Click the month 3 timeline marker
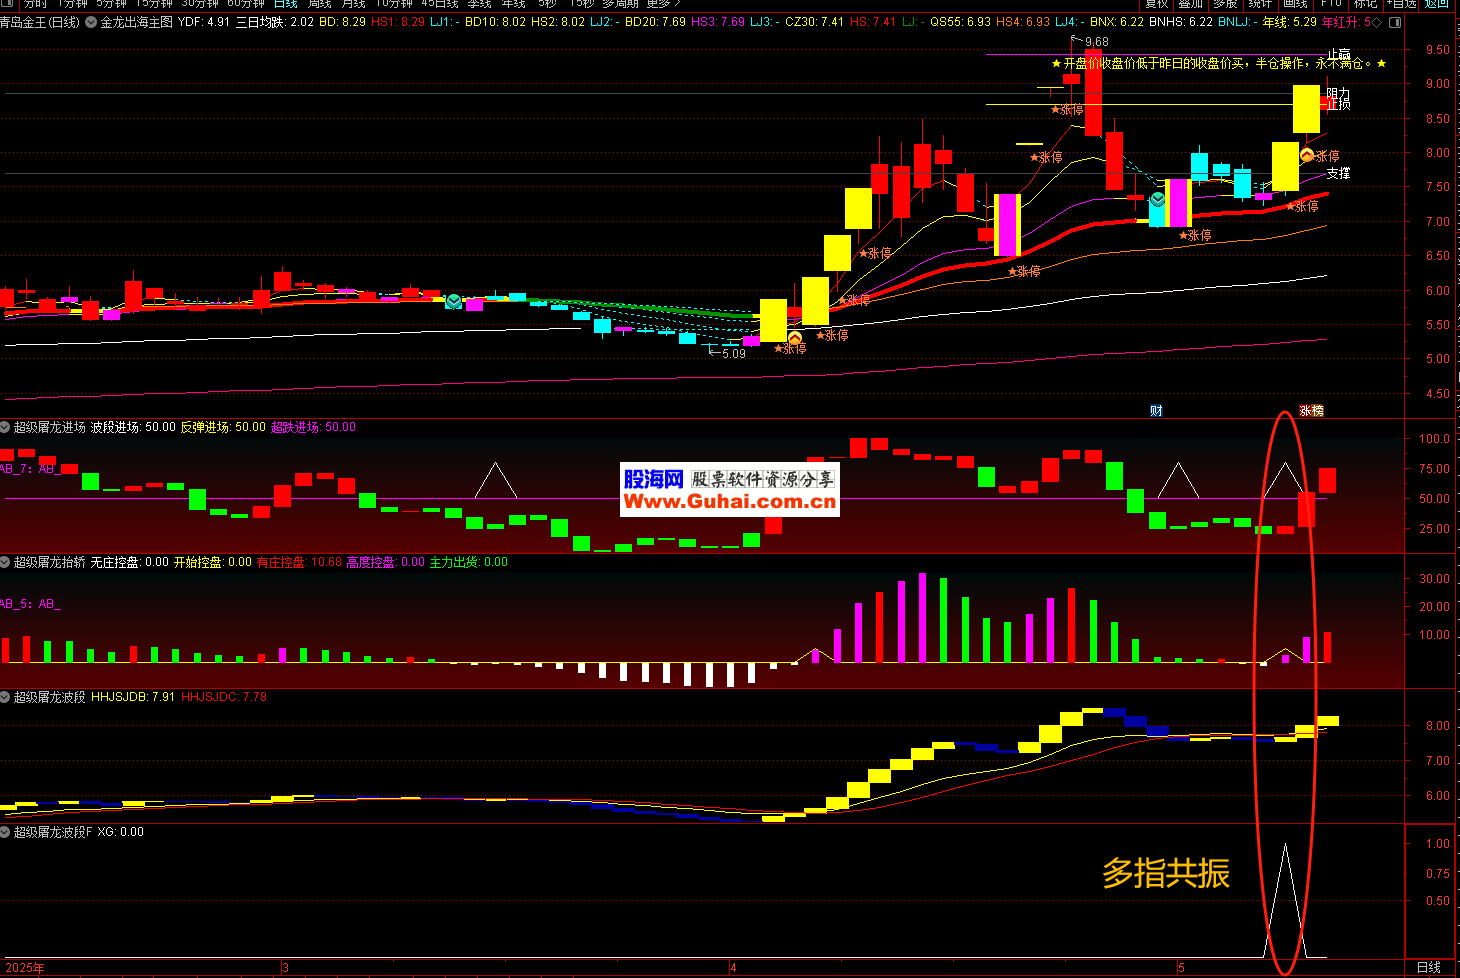 coord(285,968)
